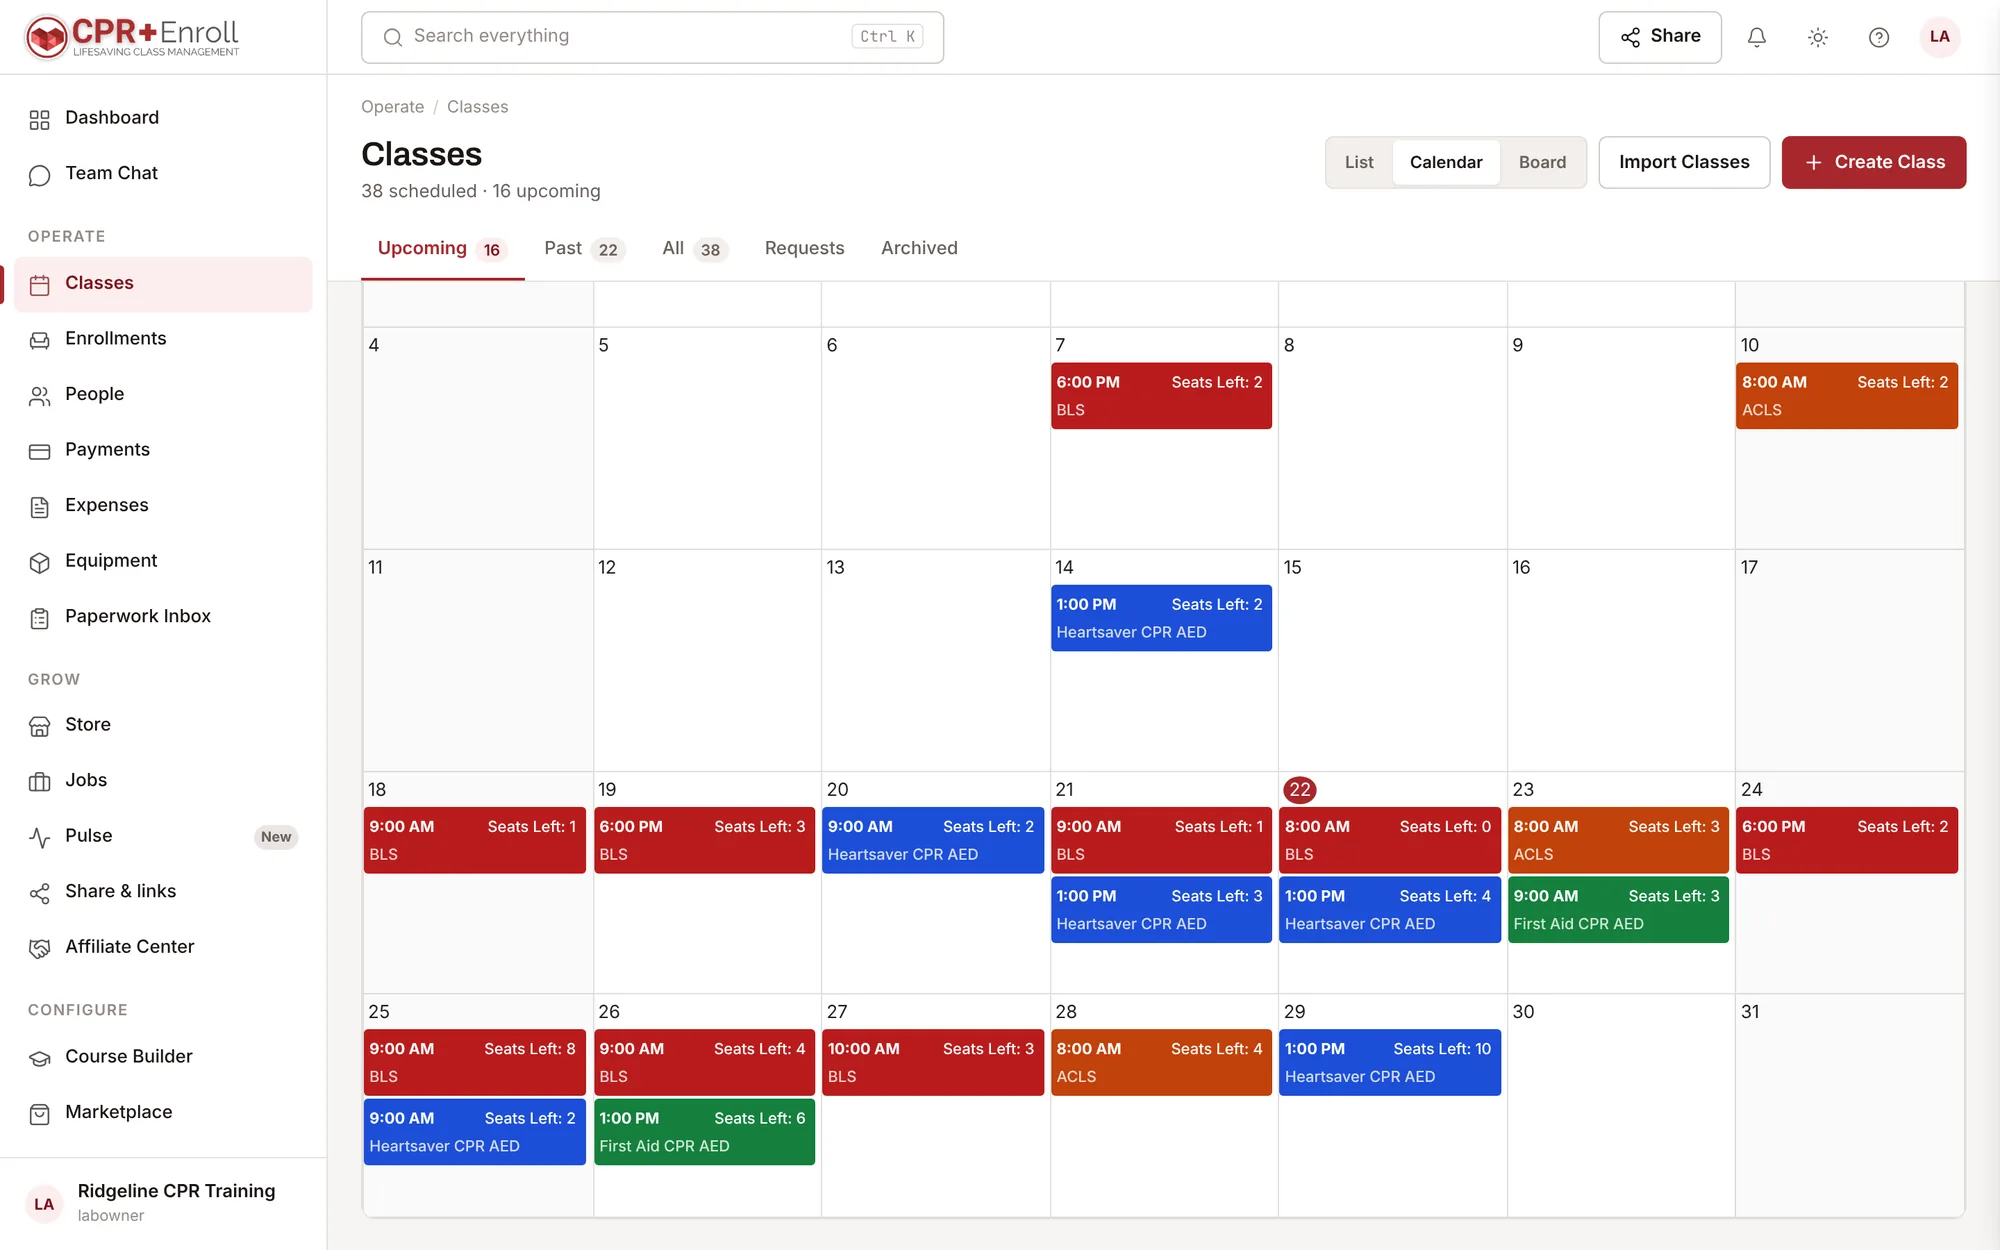Click the Course Builder graduation cap icon
Image resolution: width=2000 pixels, height=1250 pixels.
tap(39, 1059)
